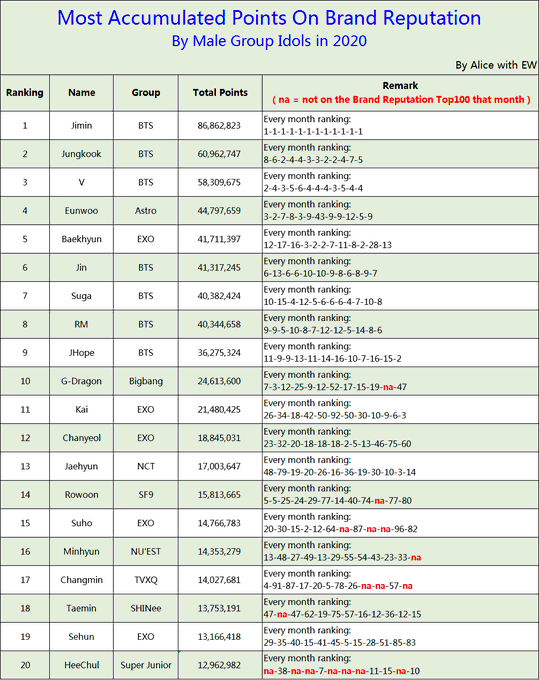Select total points value 14,027,681
This screenshot has width=539, height=680.
(219, 580)
